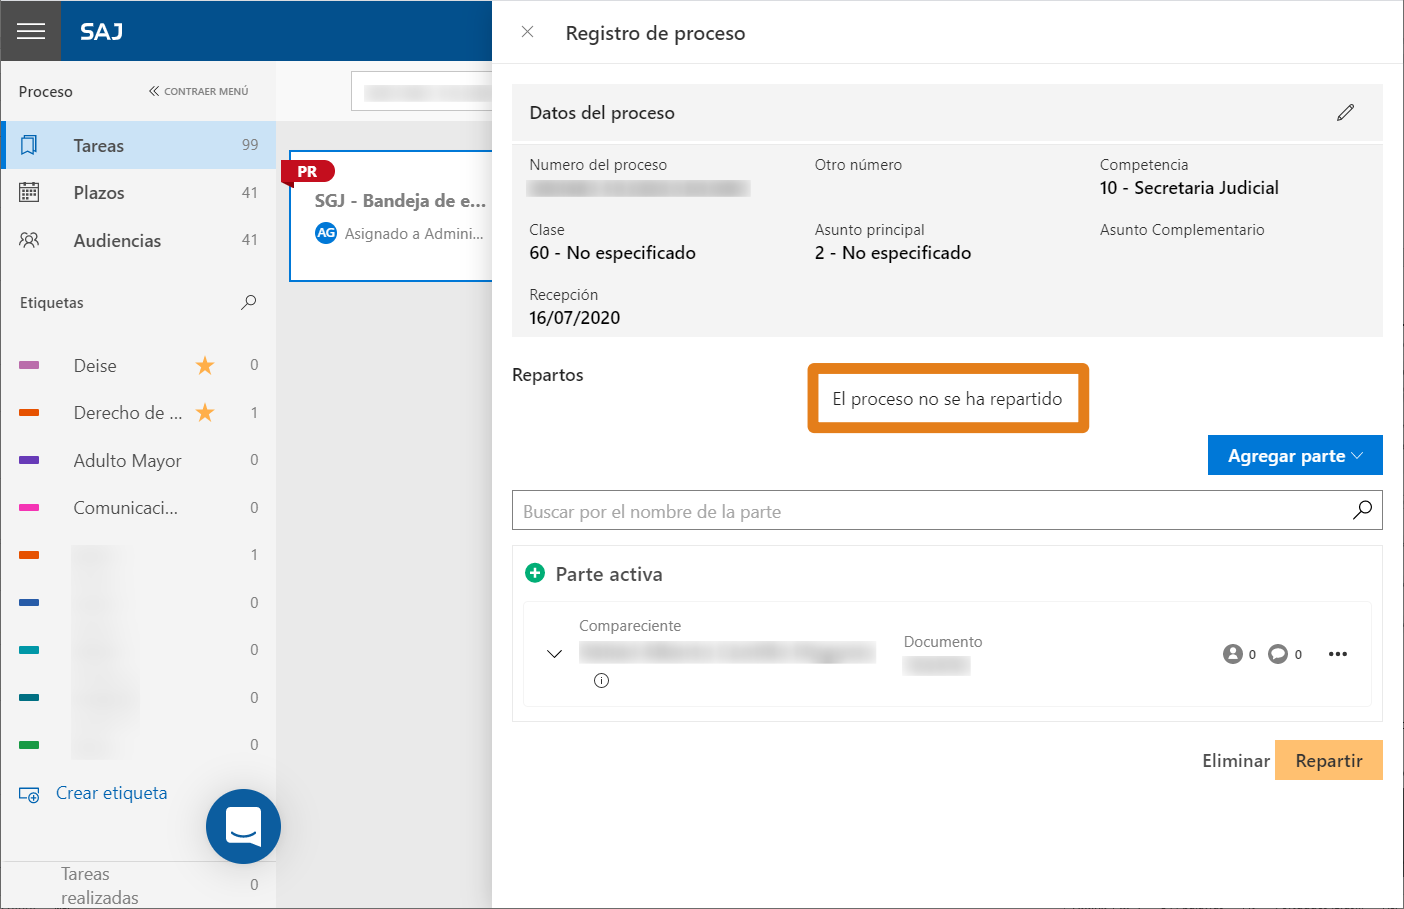Toggle the favorite star for Deise

click(205, 365)
